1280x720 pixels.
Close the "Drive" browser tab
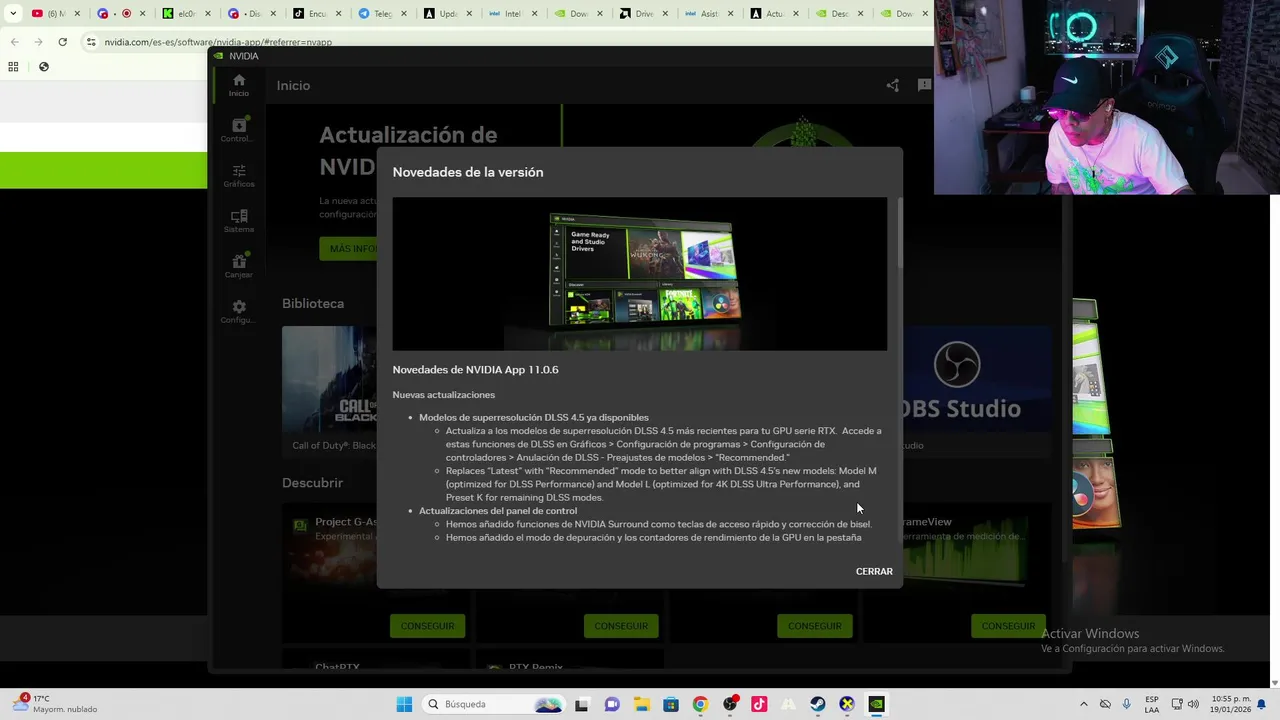[x=664, y=14]
